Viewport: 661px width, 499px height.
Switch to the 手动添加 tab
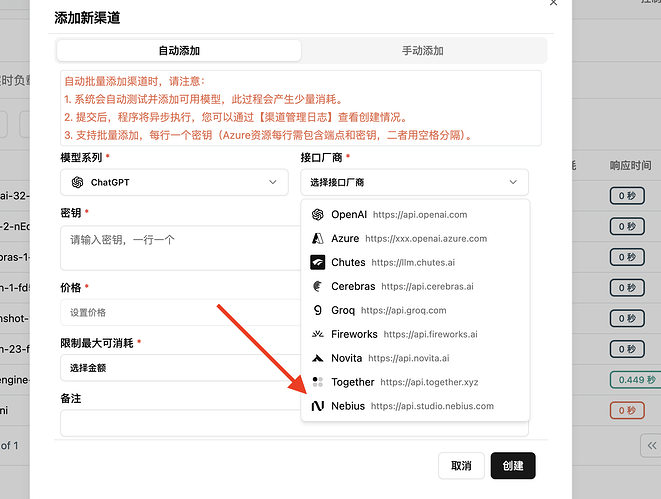[x=424, y=50]
